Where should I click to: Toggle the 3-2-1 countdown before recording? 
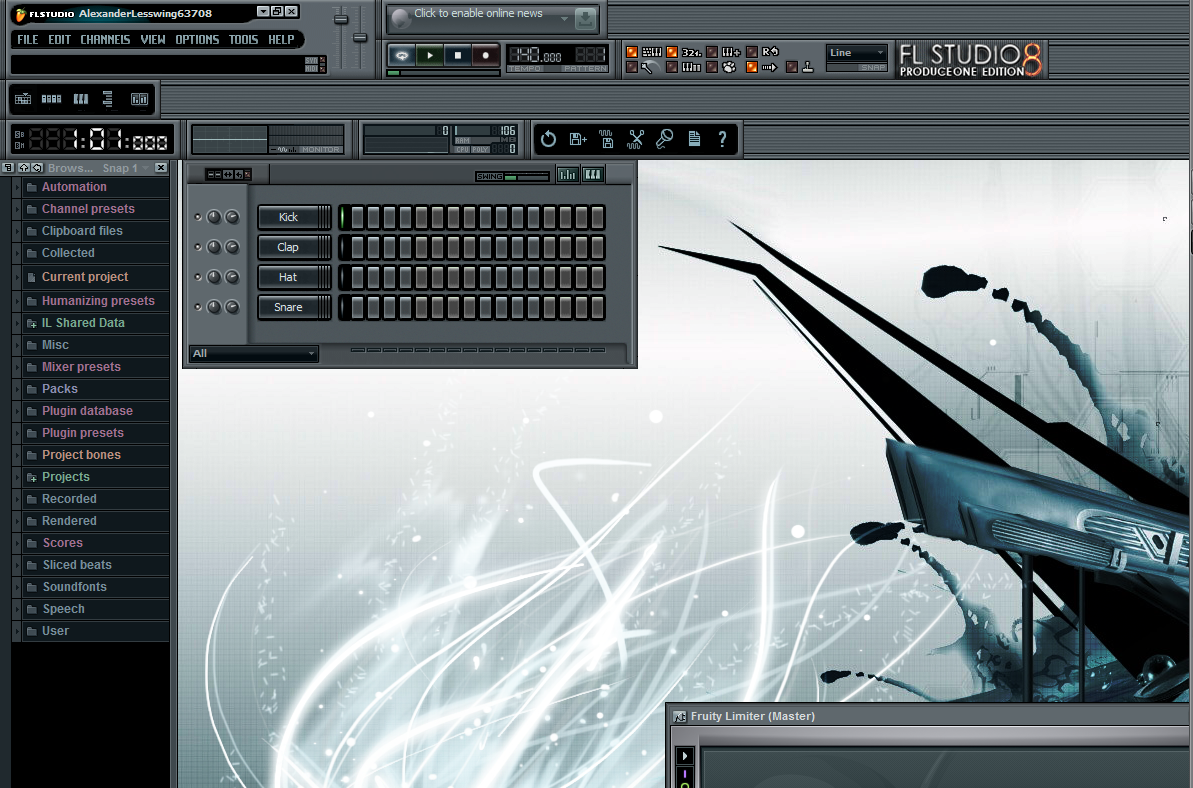click(672, 52)
